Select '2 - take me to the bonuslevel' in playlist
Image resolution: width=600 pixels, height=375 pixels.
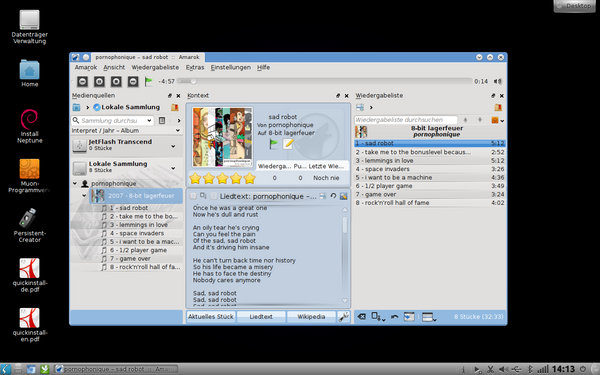[430, 152]
